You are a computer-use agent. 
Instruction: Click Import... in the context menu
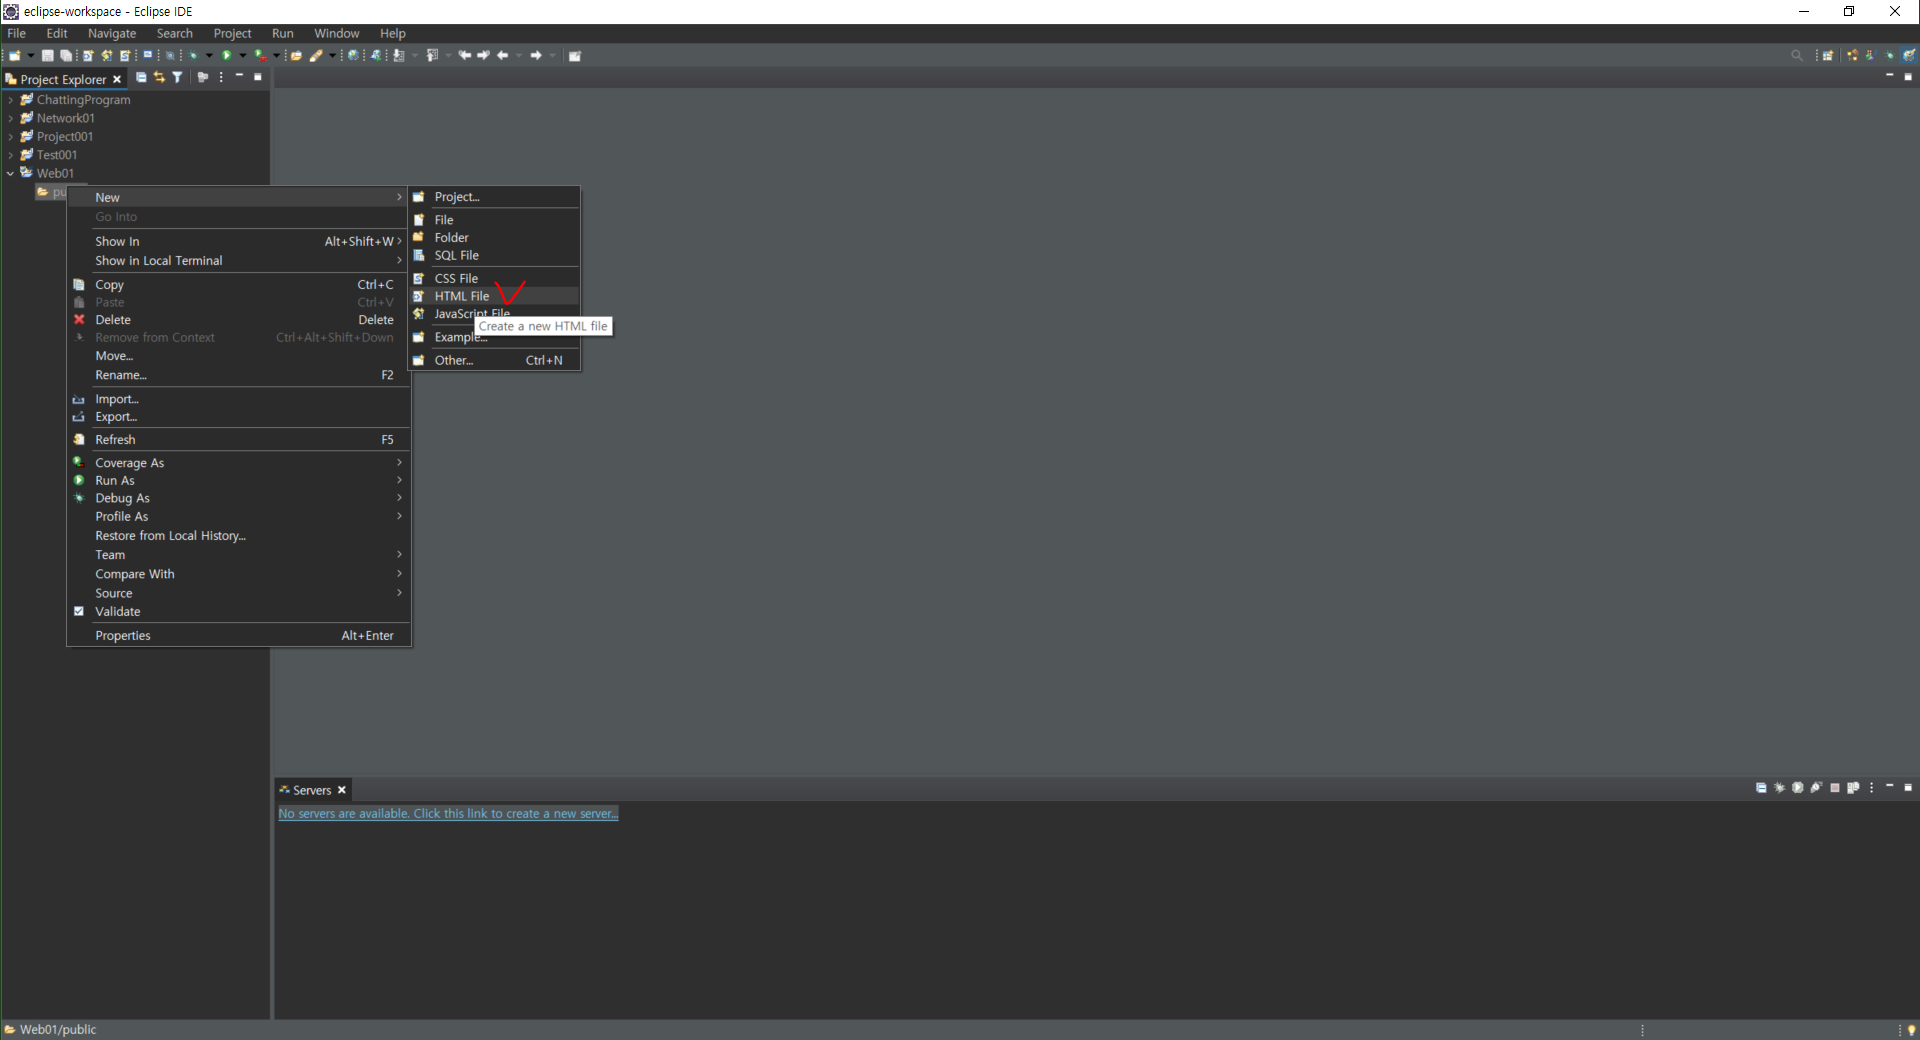point(238,399)
